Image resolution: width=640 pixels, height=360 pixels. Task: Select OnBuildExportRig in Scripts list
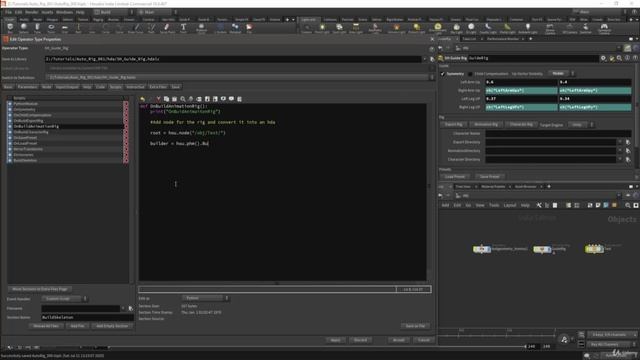(65, 121)
